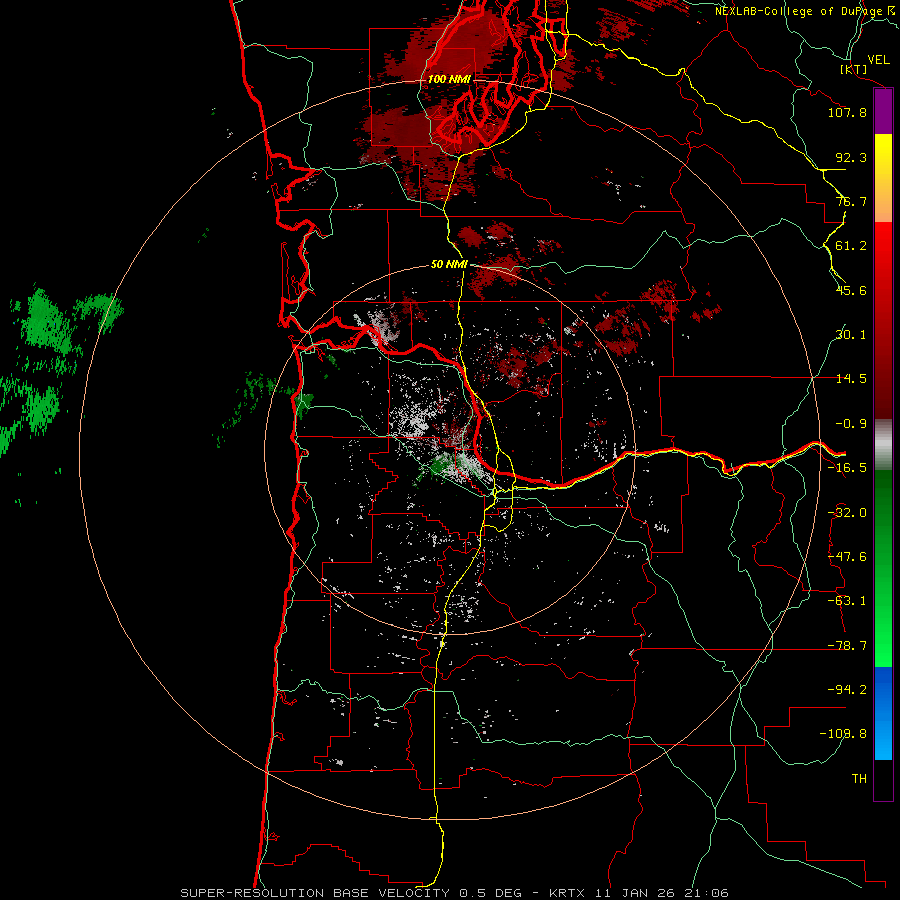
Task: Select the -16.5 scale value
Action: [847, 468]
